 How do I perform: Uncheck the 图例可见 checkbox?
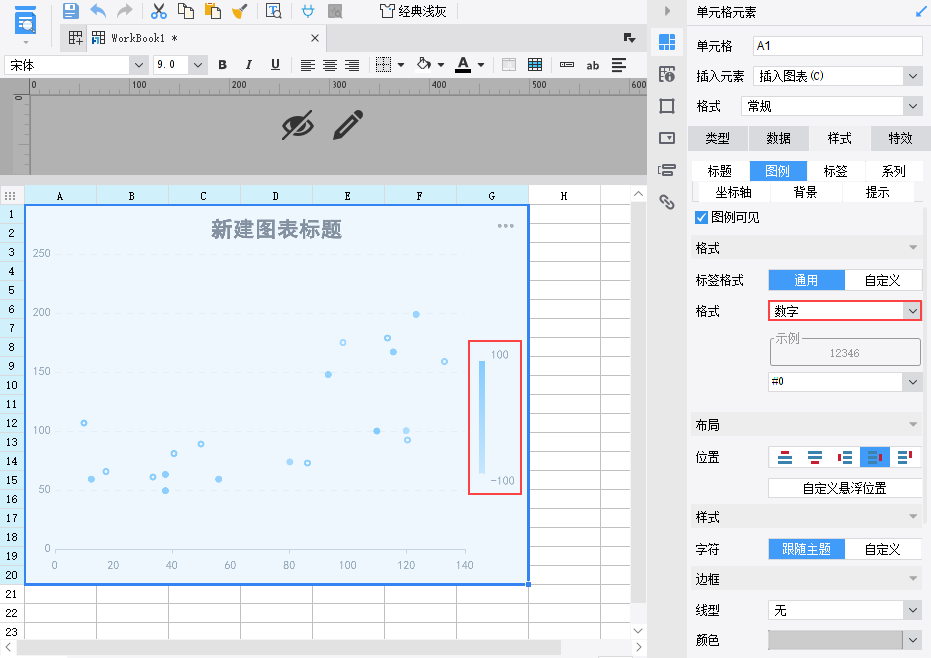(x=701, y=217)
